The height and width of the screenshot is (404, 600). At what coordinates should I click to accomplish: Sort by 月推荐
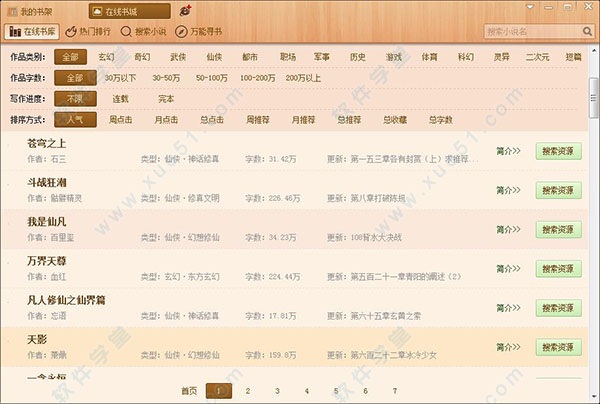pyautogui.click(x=303, y=120)
